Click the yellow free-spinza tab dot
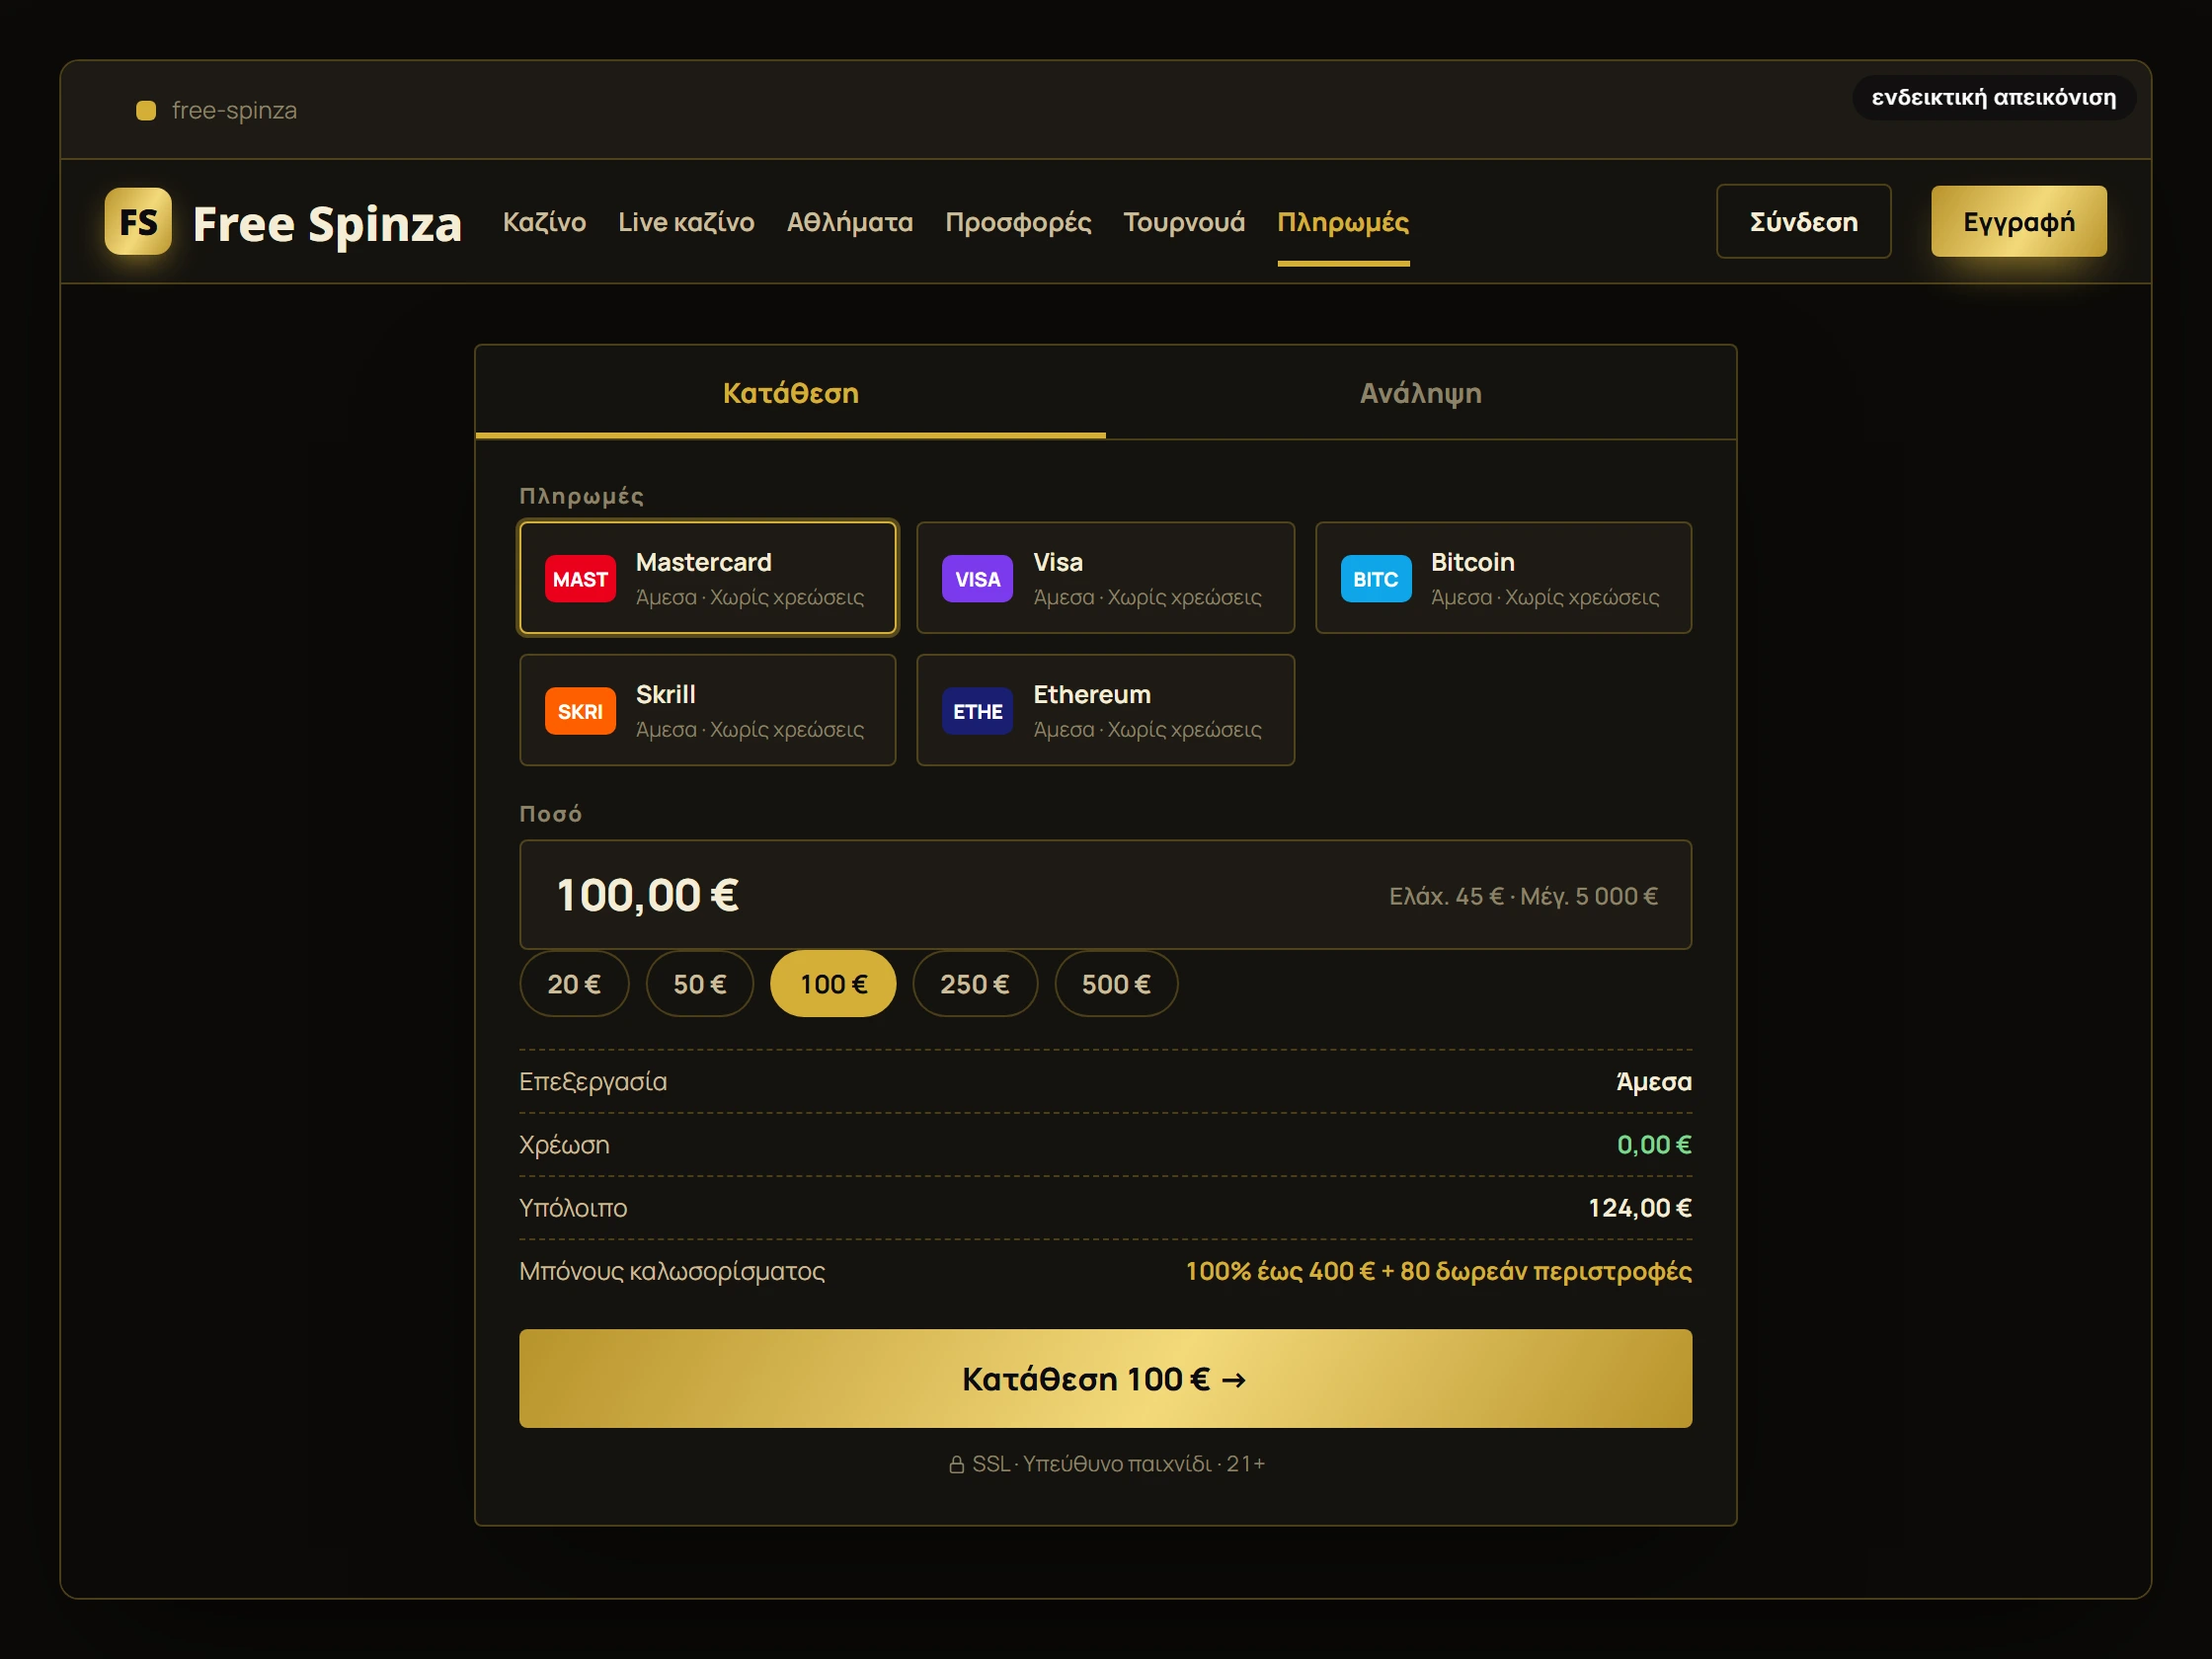The width and height of the screenshot is (2212, 1659). pos(146,110)
